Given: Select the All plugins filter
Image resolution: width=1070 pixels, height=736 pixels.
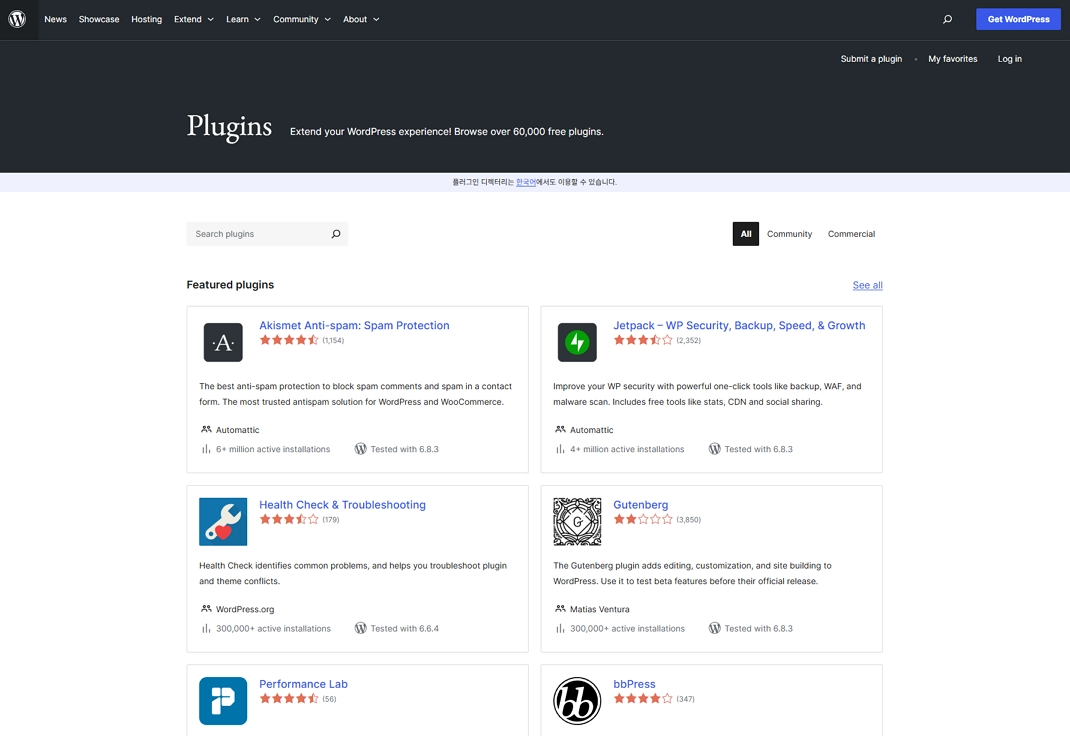Looking at the screenshot, I should (746, 234).
